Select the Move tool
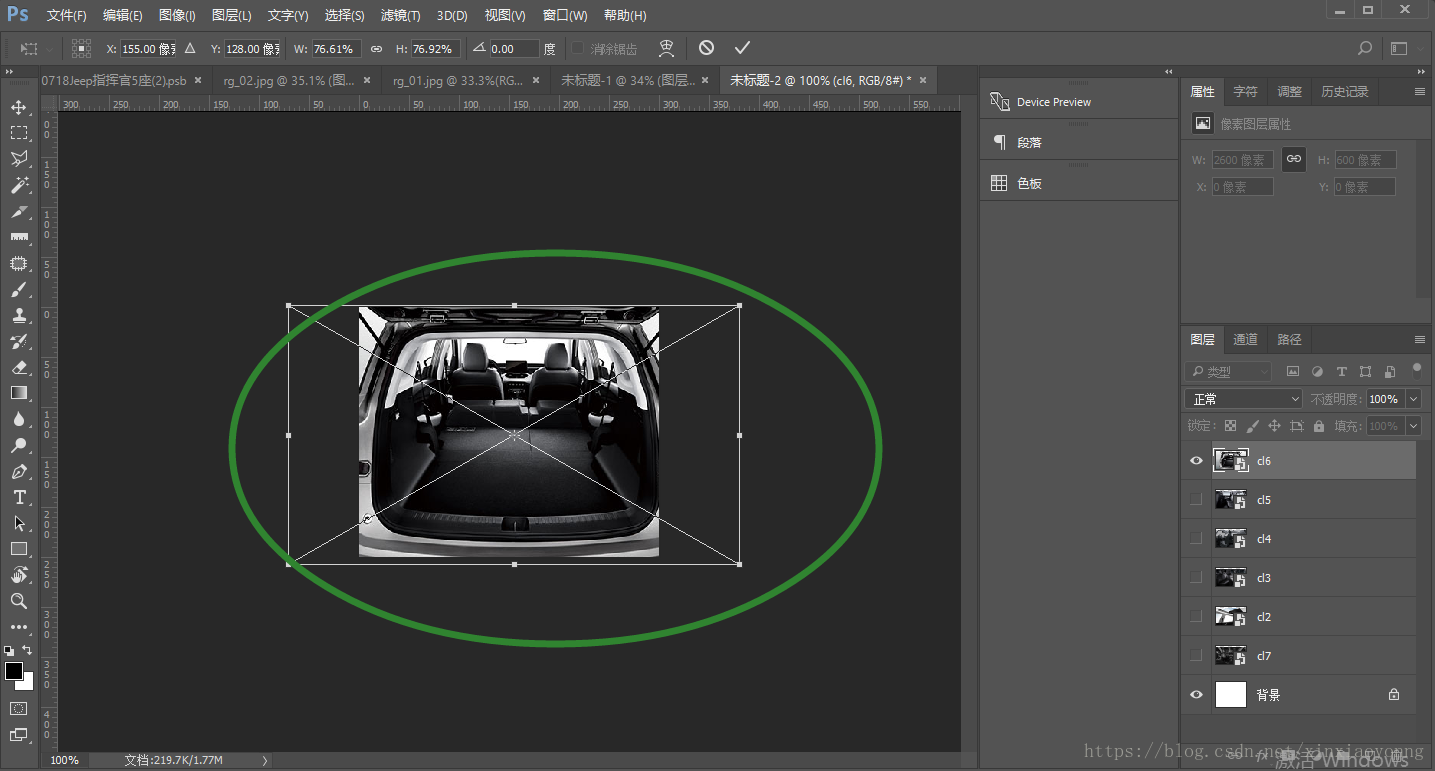The width and height of the screenshot is (1435, 771). [x=19, y=107]
